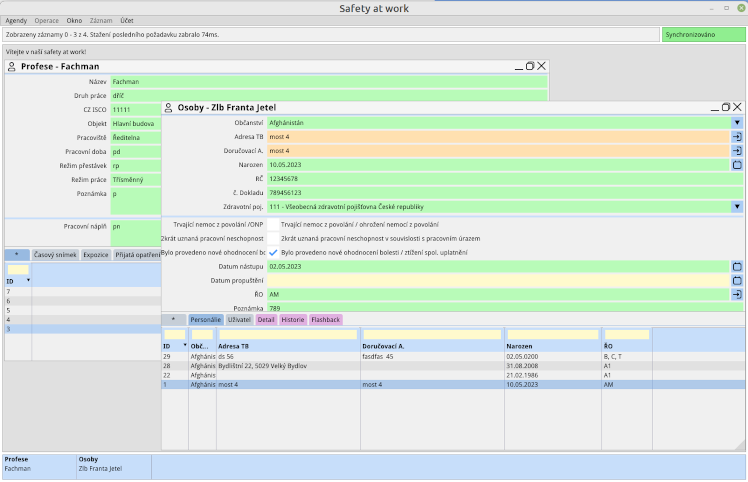The width and height of the screenshot is (748, 482).
Task: Switch to the Uživatel tab
Action: (x=239, y=320)
